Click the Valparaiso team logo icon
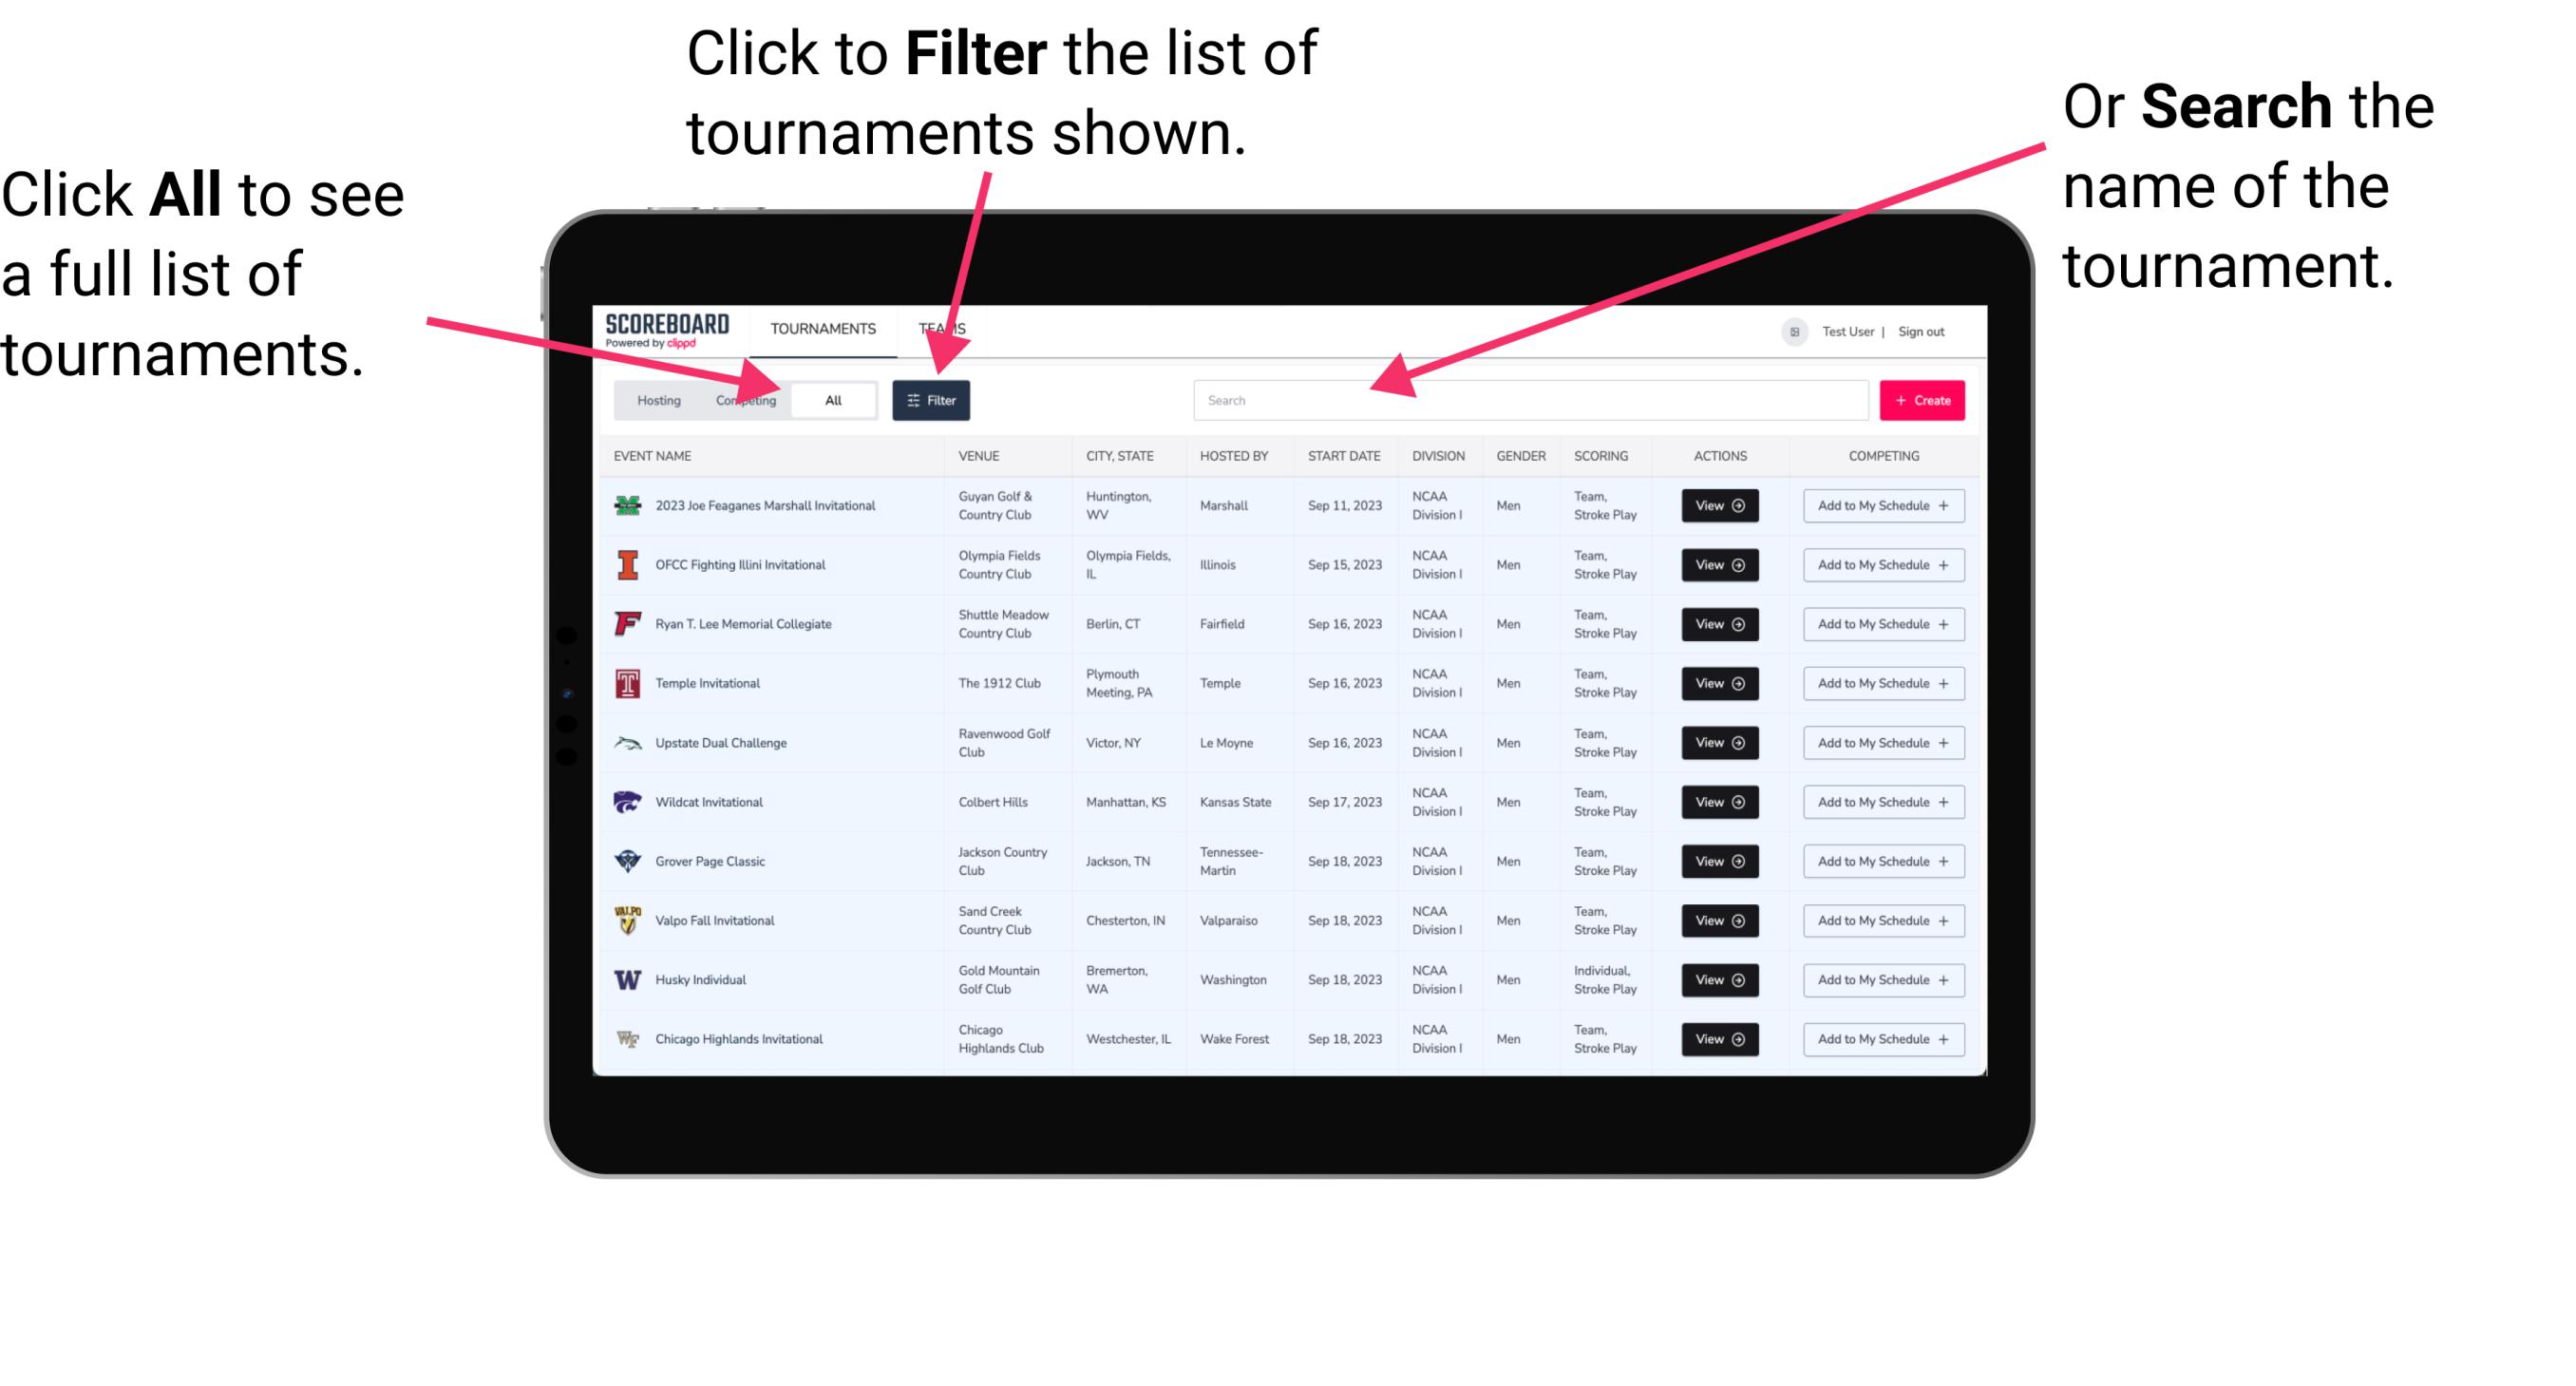This screenshot has width=2576, height=1386. (630, 920)
